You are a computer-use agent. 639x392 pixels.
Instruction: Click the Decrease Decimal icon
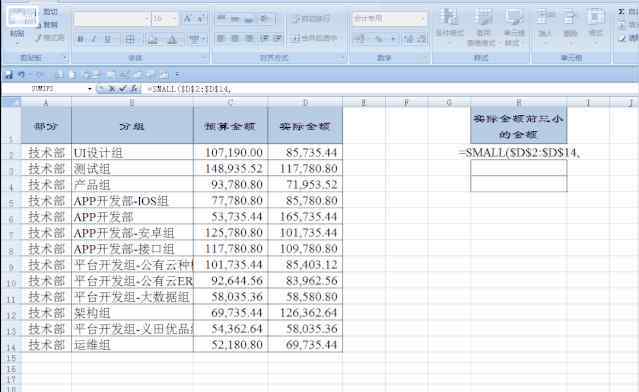(421, 39)
